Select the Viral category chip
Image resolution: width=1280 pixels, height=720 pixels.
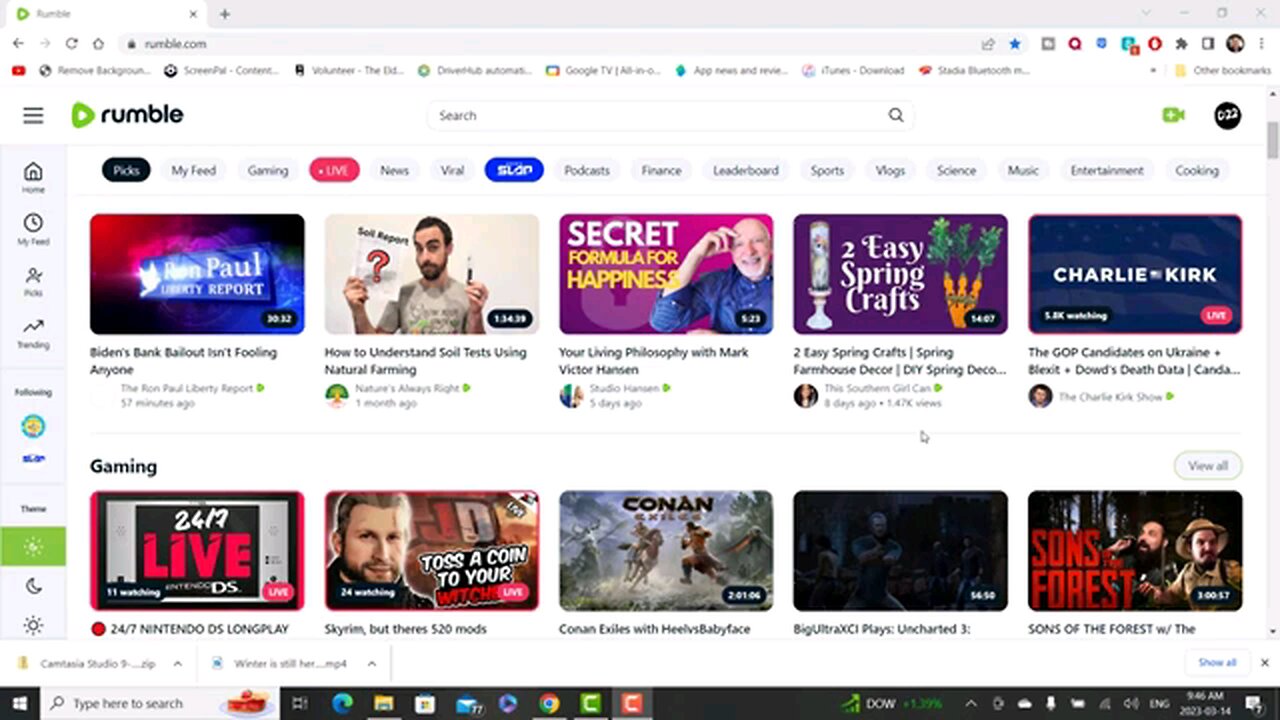tap(452, 170)
